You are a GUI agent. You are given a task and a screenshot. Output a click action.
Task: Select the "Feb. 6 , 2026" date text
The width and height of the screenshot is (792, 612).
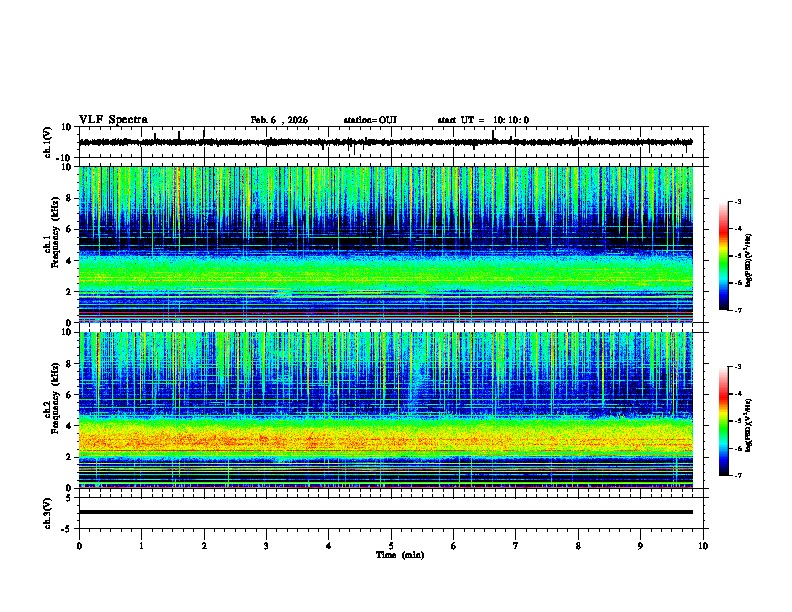[279, 120]
